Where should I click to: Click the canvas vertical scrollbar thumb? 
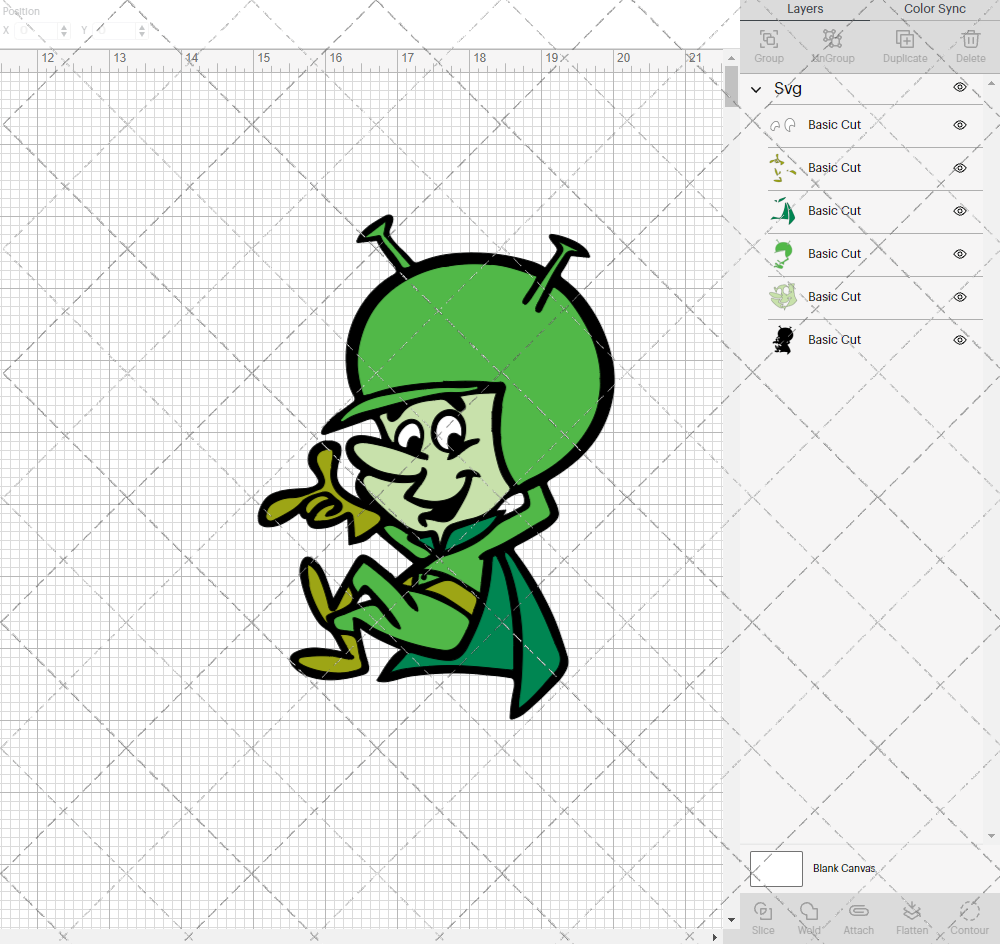732,86
